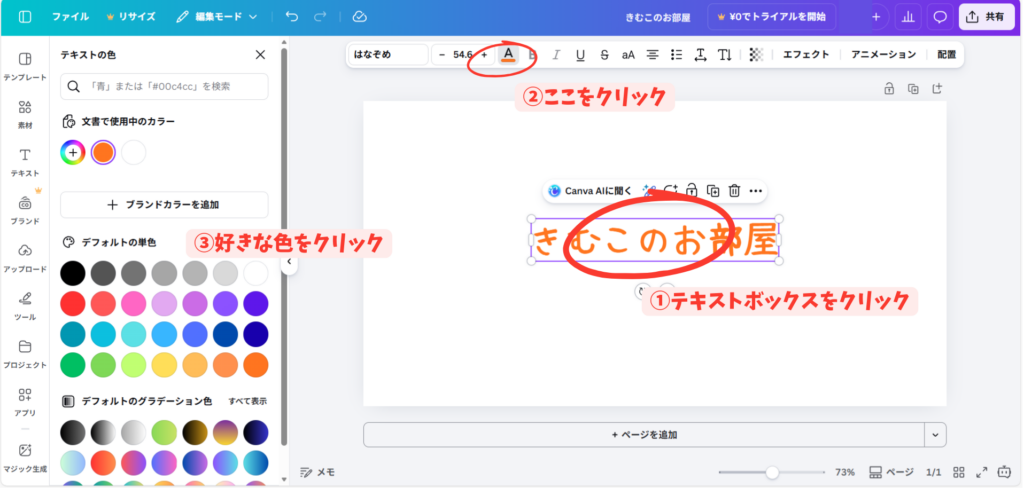Open the analytics chart icon
The height and width of the screenshot is (488, 1024).
908,17
